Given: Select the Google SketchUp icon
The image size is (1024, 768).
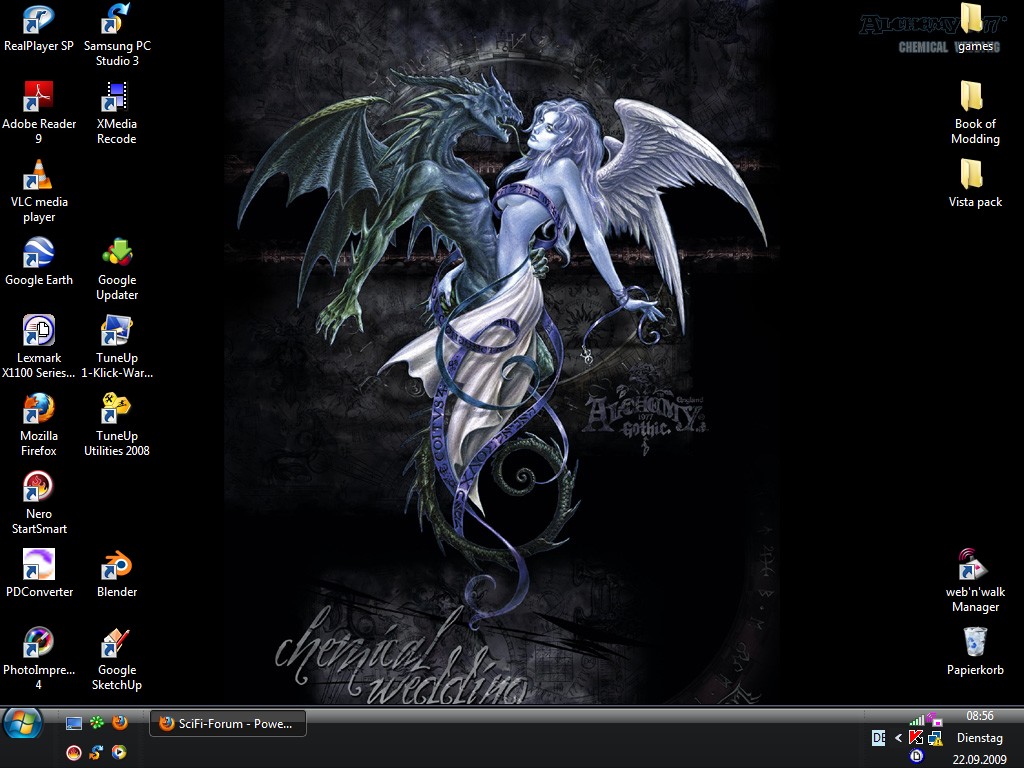Looking at the screenshot, I should [x=117, y=644].
